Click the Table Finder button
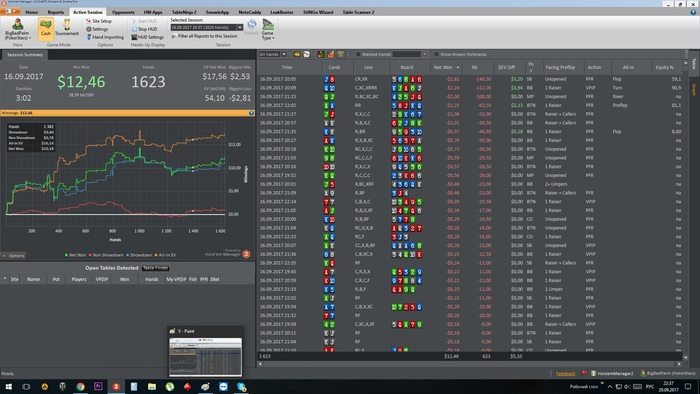Viewport: 700px width, 394px height. pyautogui.click(x=155, y=268)
